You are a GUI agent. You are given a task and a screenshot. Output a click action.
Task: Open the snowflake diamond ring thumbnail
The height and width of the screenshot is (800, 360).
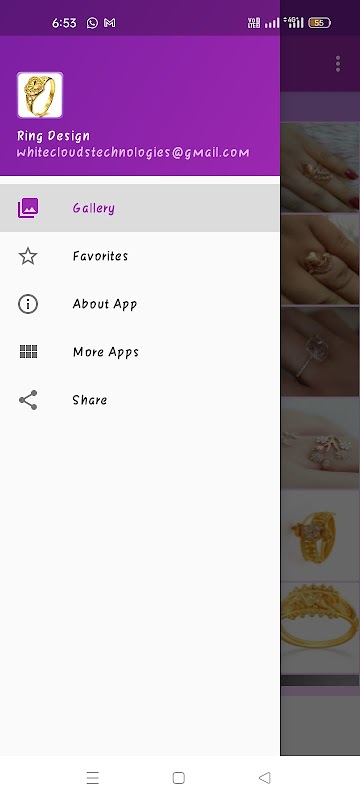pos(320,443)
